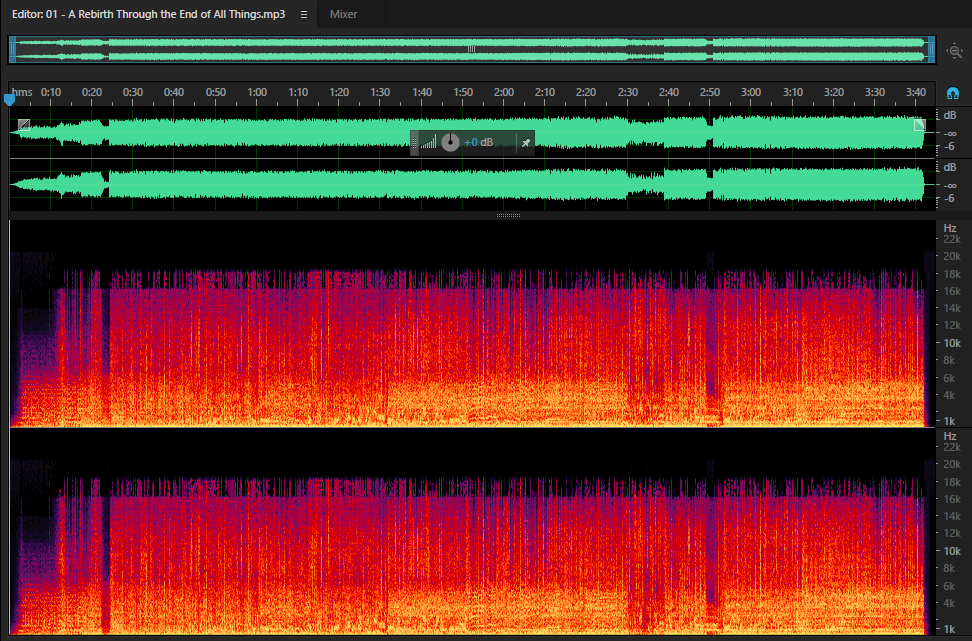Click inside the lower spectral frequency display
The height and width of the screenshot is (641, 972).
471,532
